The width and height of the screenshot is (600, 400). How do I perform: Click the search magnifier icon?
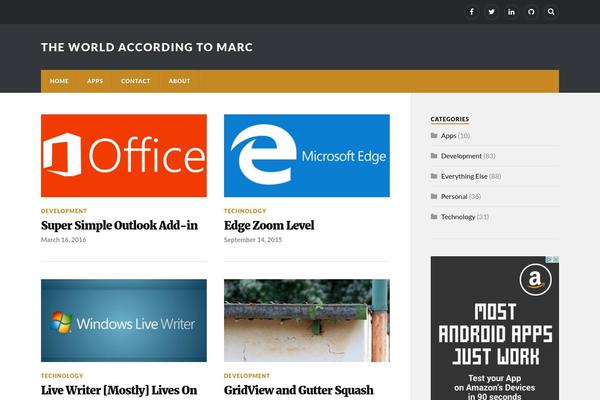click(x=551, y=12)
